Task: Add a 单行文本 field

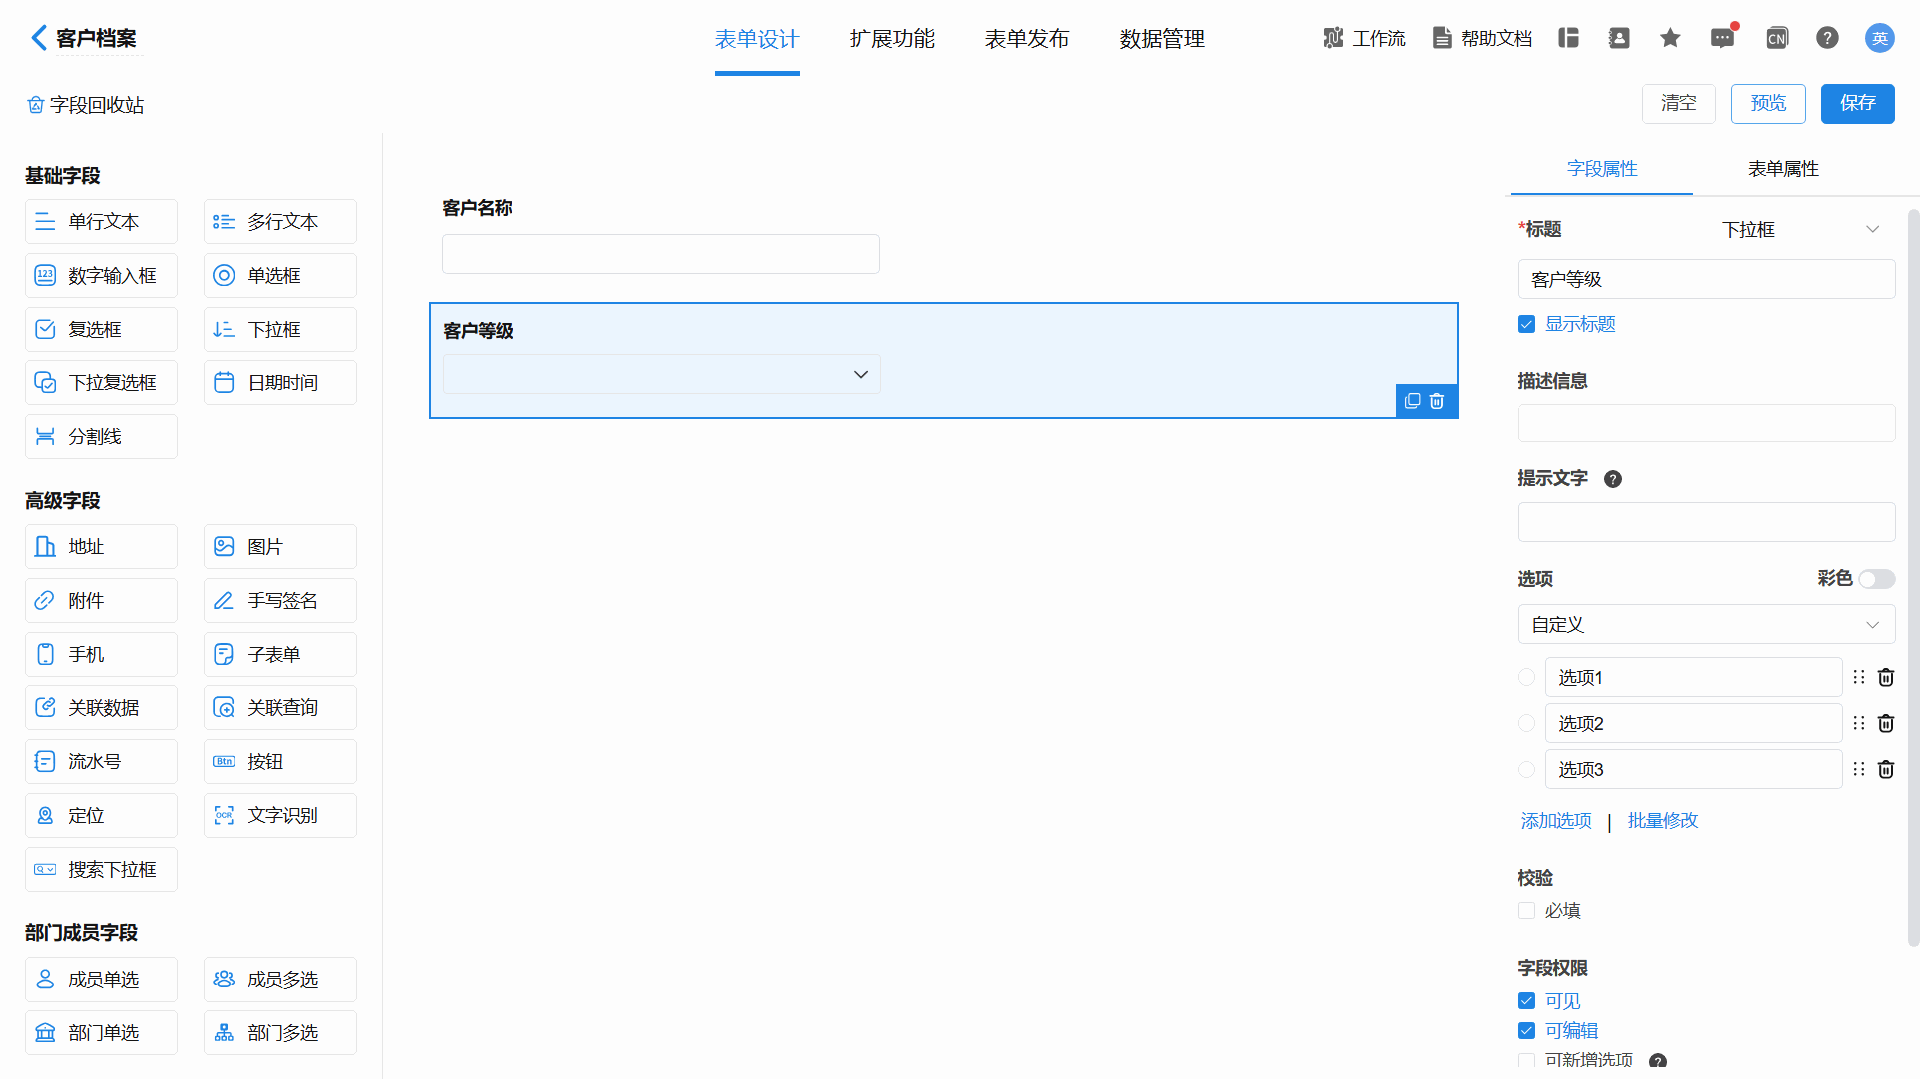Action: 101,221
